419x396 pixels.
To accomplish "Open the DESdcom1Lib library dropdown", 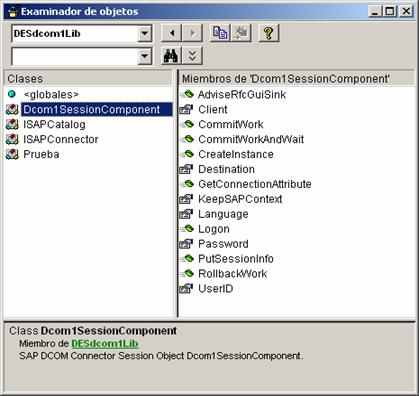I will point(145,33).
